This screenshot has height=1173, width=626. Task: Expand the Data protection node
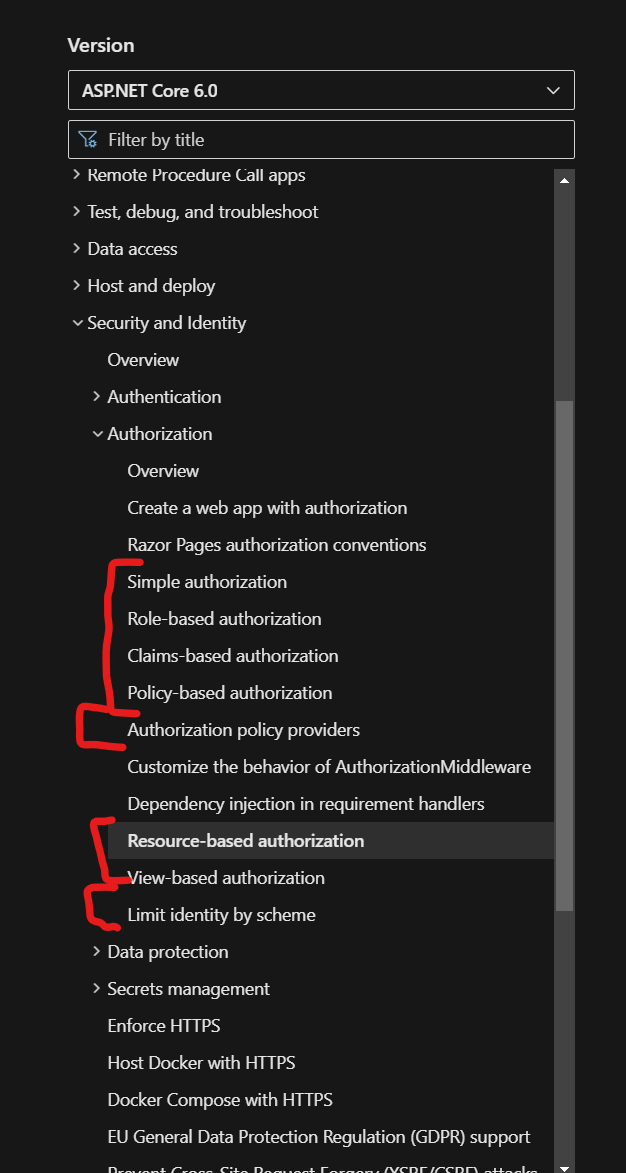97,952
